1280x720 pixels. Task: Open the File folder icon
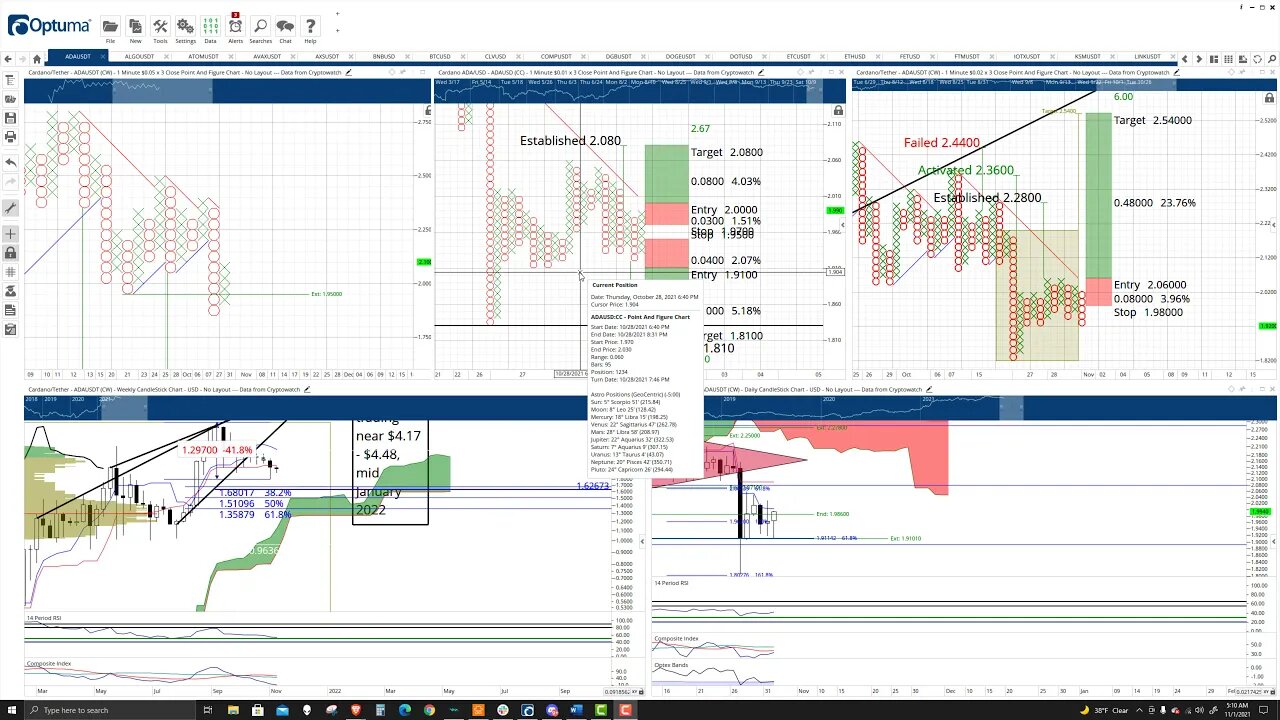coord(110,26)
